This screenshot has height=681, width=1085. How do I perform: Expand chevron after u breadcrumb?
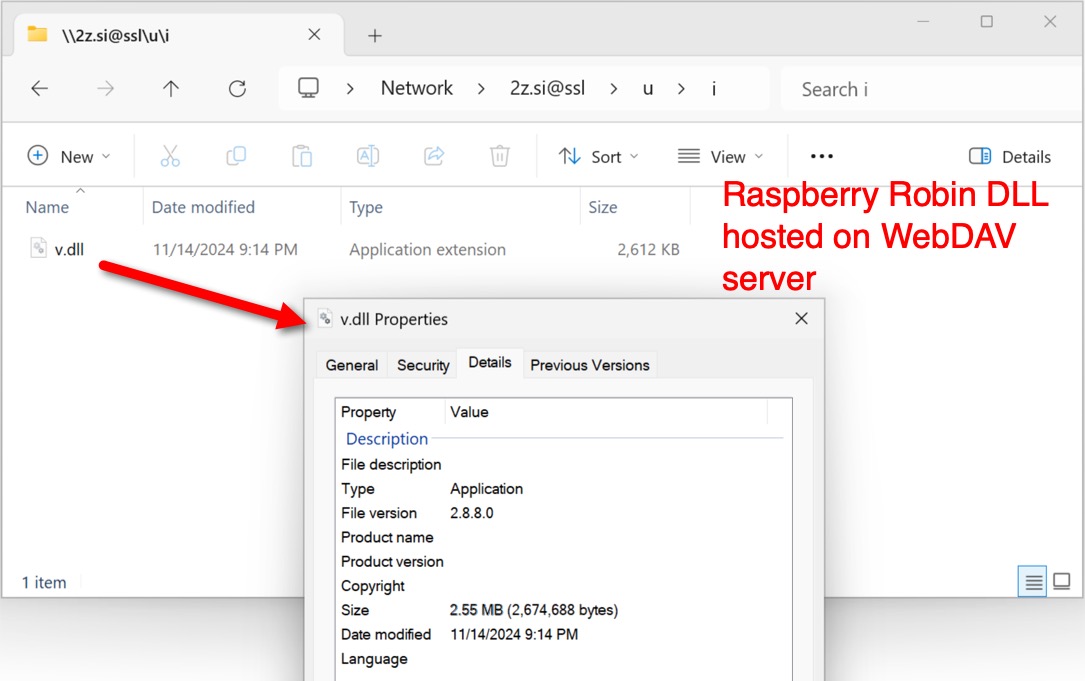[681, 89]
